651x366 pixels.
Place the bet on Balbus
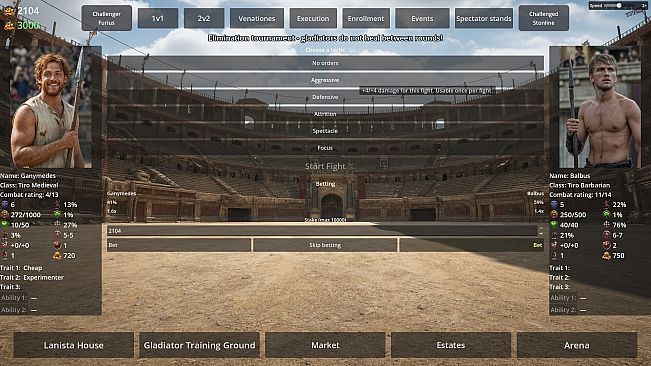point(472,245)
